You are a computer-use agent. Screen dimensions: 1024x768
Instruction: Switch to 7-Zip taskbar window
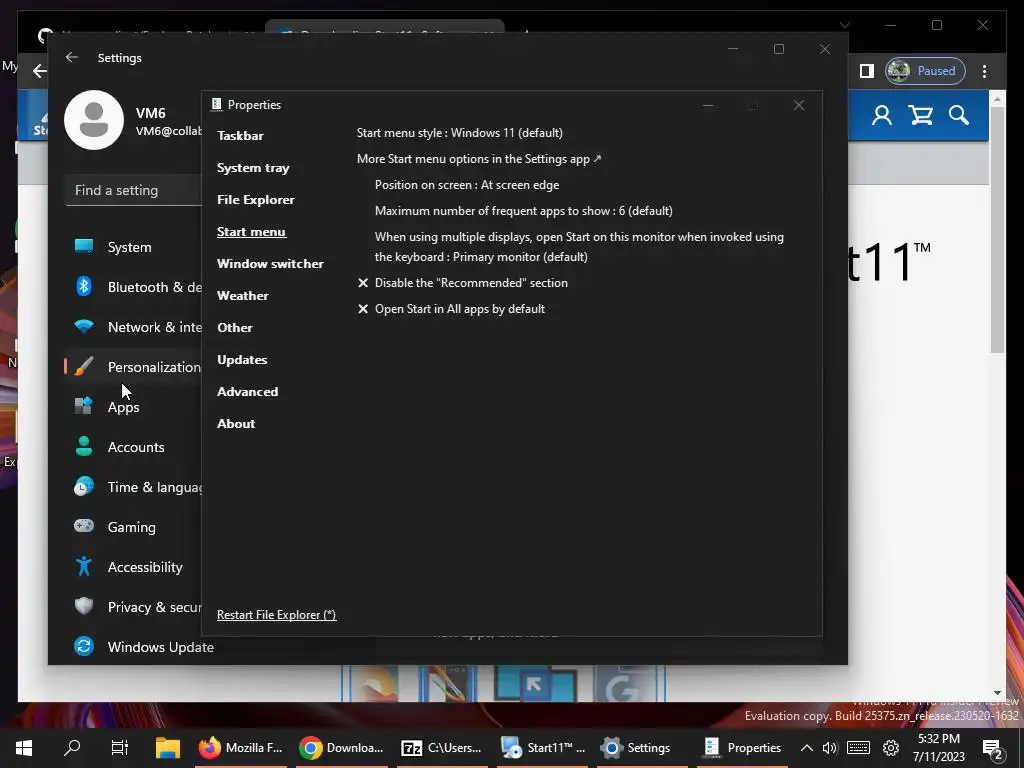[442, 748]
